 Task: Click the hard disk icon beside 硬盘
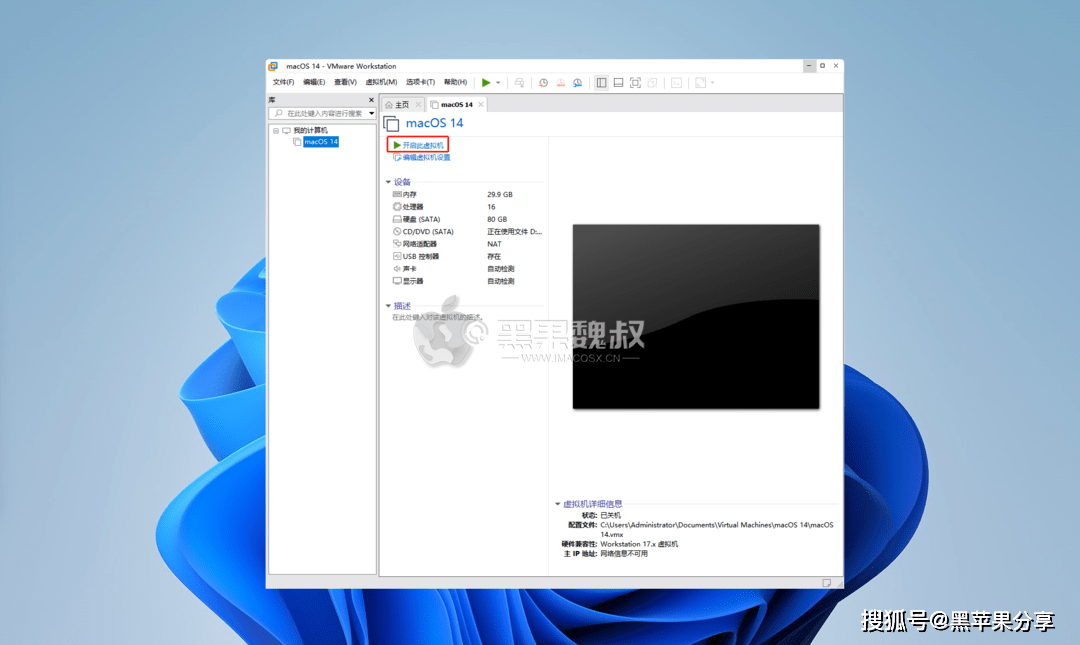[397, 219]
